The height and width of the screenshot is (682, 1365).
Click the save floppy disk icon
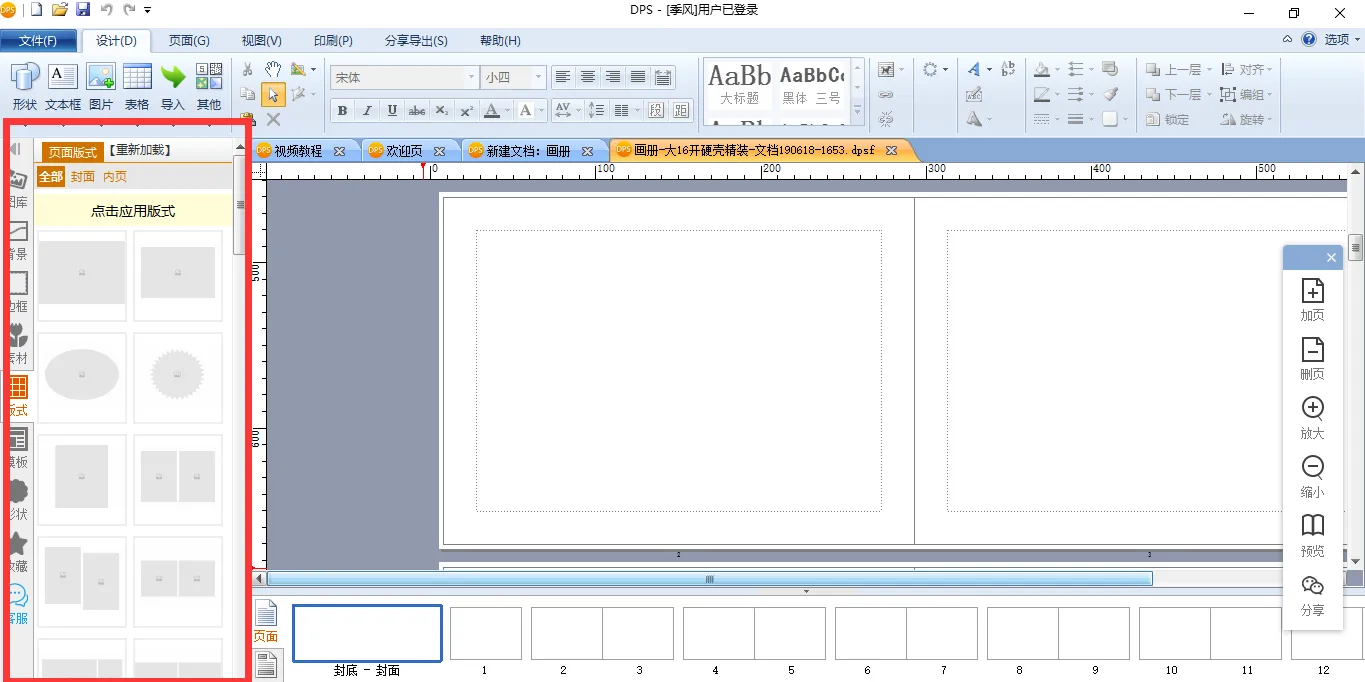(83, 10)
